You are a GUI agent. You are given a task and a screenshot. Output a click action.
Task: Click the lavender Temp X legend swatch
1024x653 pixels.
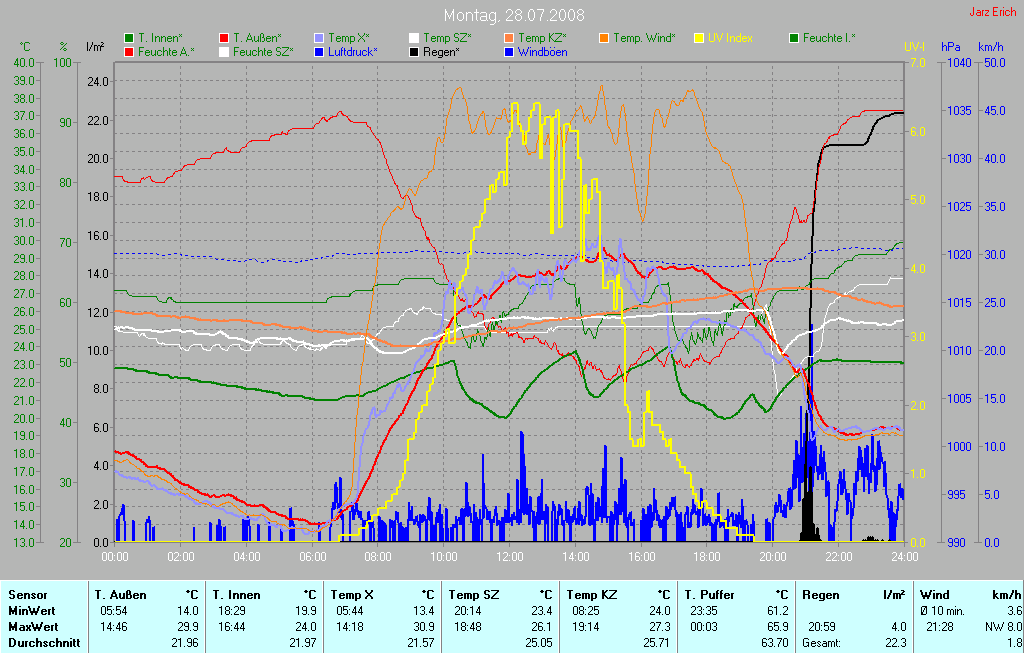[319, 39]
